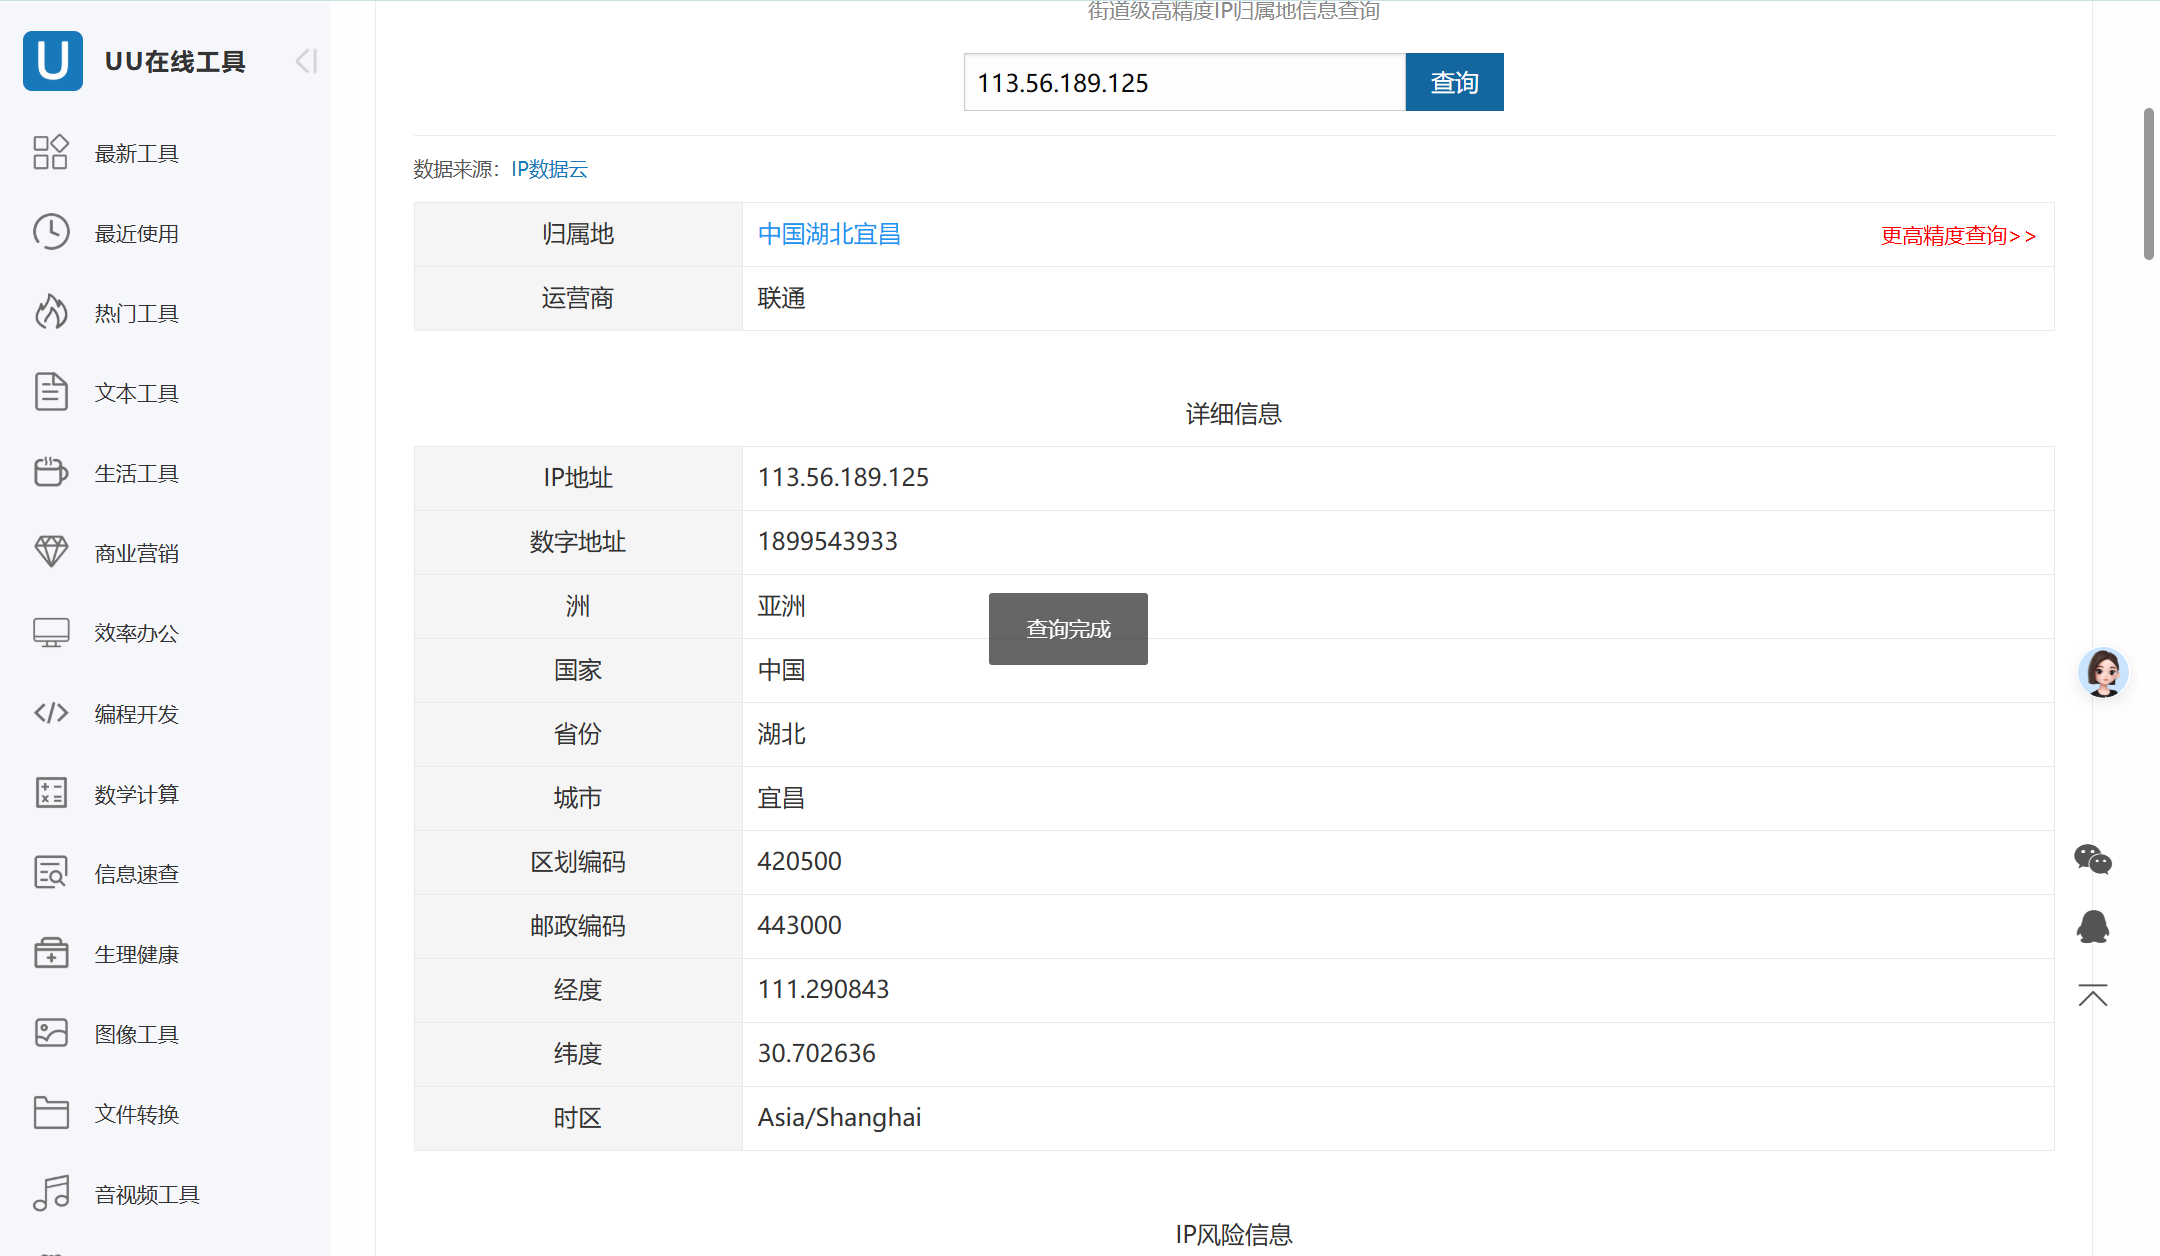Collapse the left sidebar with arrow
This screenshot has width=2160, height=1256.
click(306, 61)
